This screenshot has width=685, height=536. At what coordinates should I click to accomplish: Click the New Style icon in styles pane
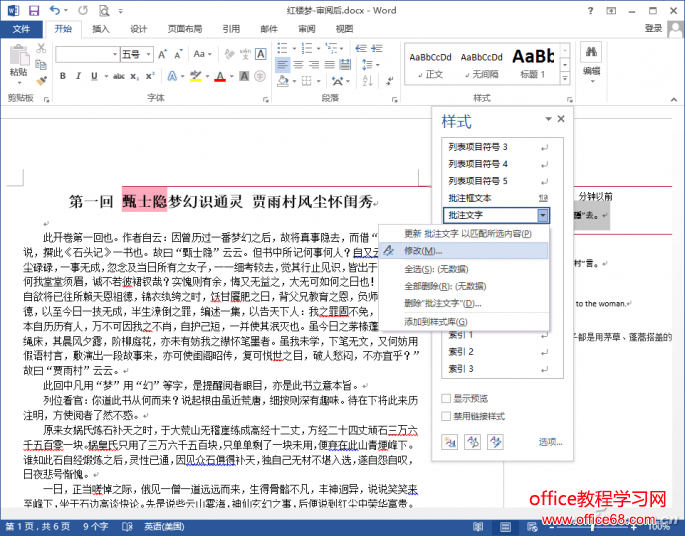[448, 441]
